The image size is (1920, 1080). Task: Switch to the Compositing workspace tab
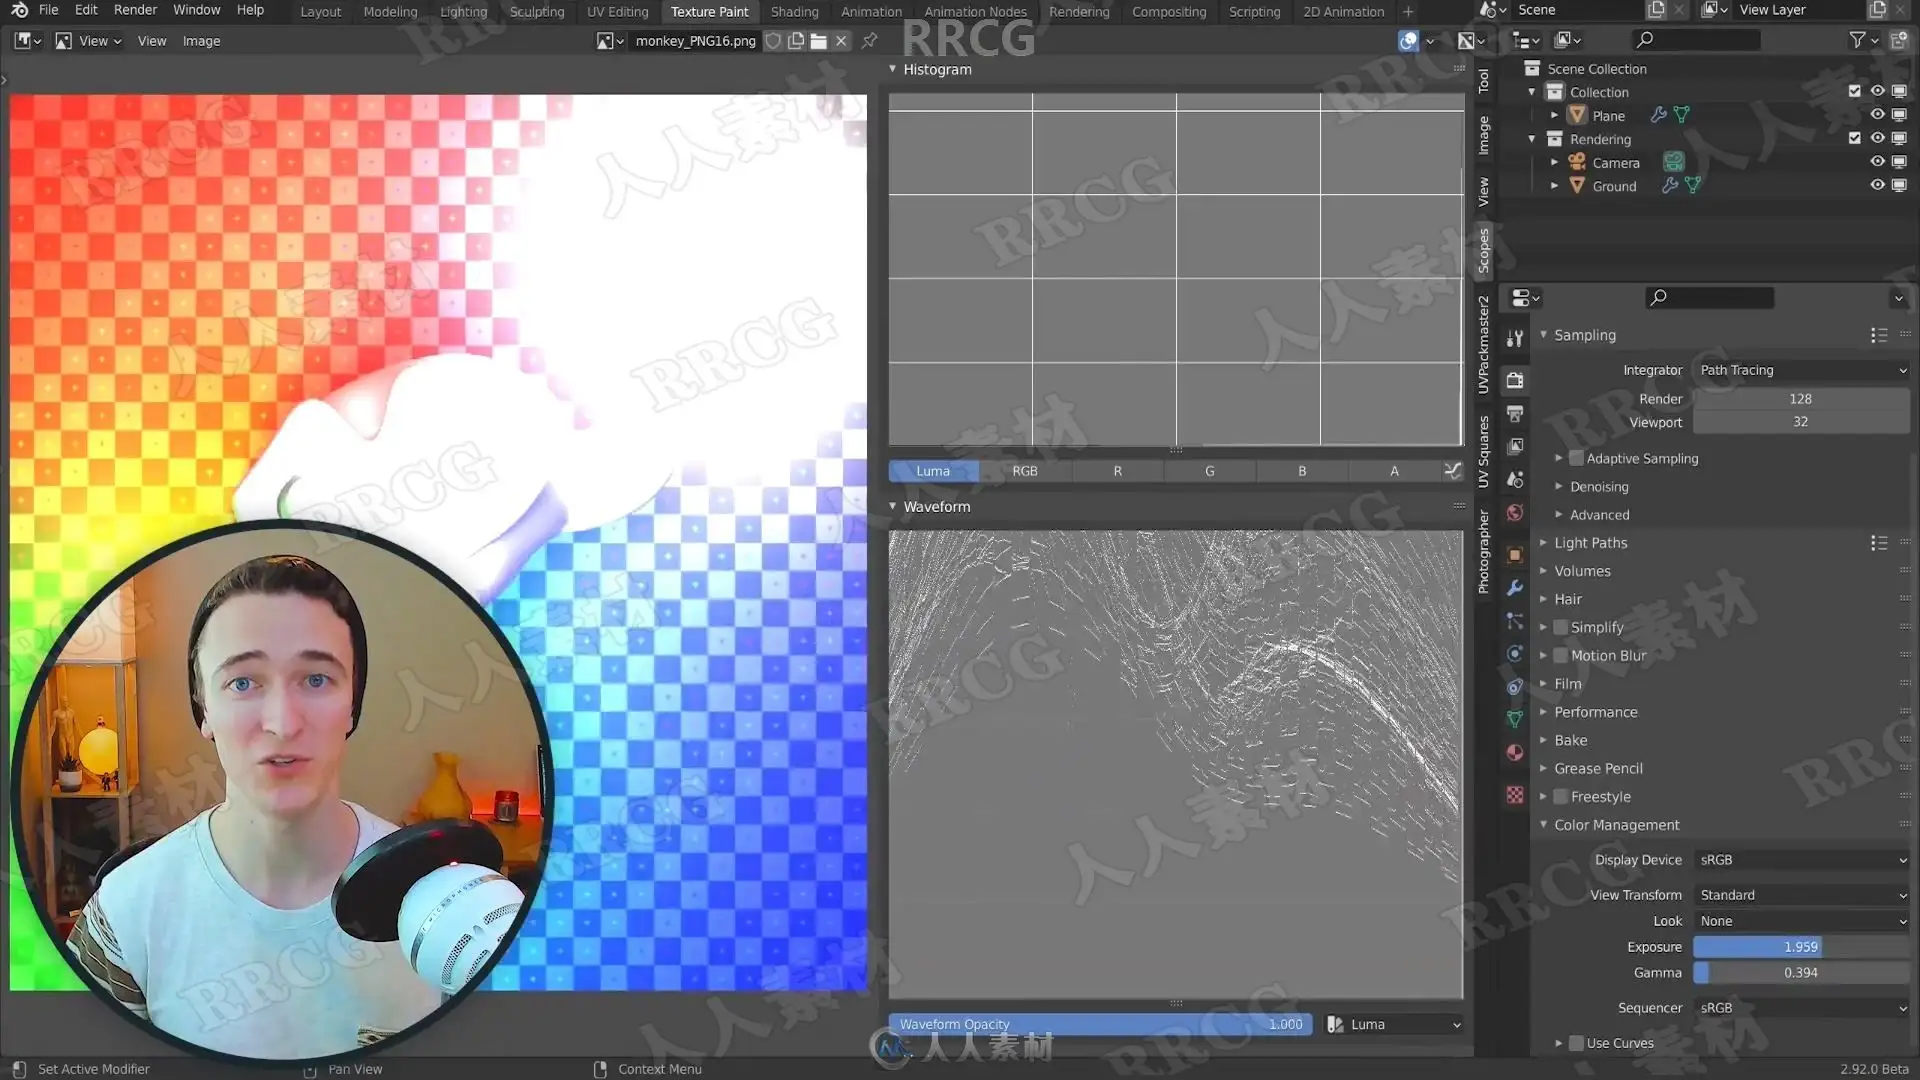click(x=1169, y=12)
